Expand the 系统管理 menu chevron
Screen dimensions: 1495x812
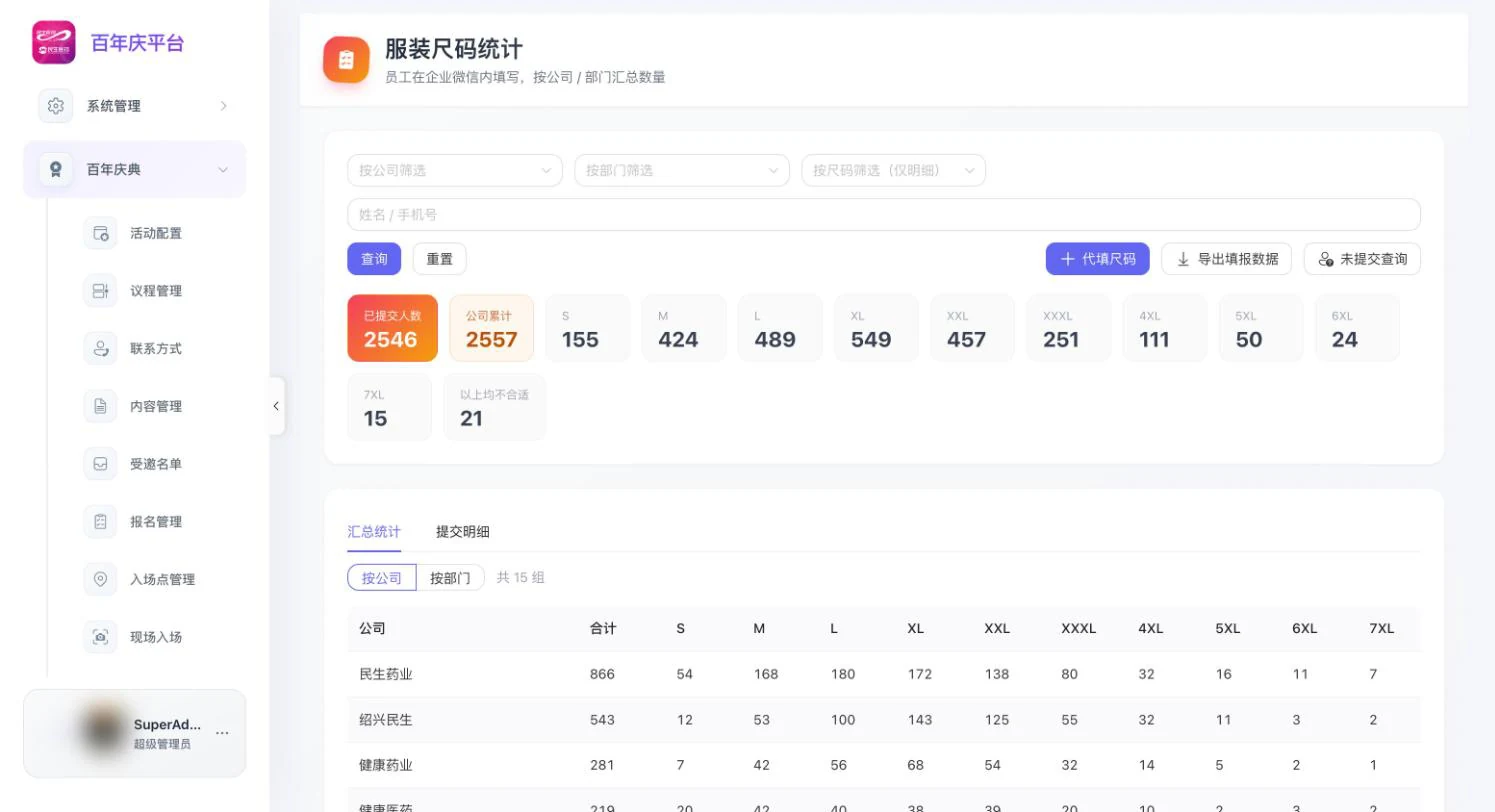coord(223,106)
